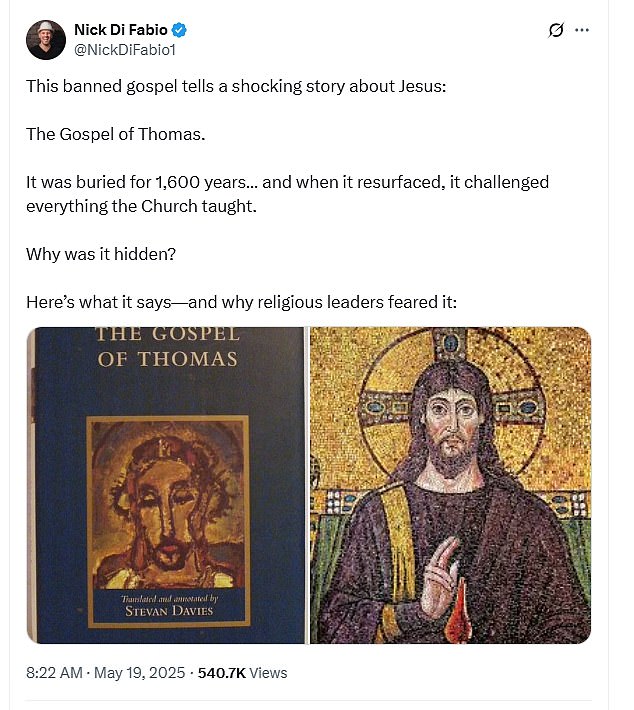
Task: Click the Grok slashed-circle icon
Action: (556, 30)
